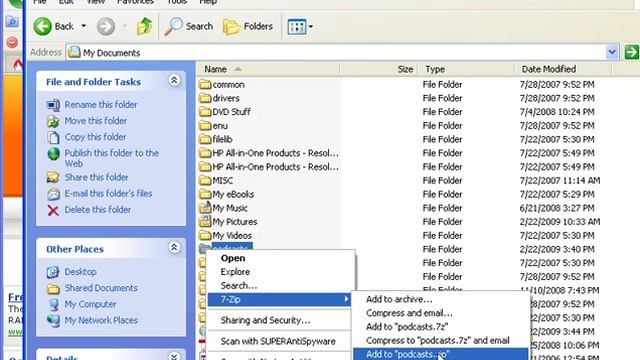
Task: Click the 7/4/2008 10:24 PM date cell
Action: (557, 112)
